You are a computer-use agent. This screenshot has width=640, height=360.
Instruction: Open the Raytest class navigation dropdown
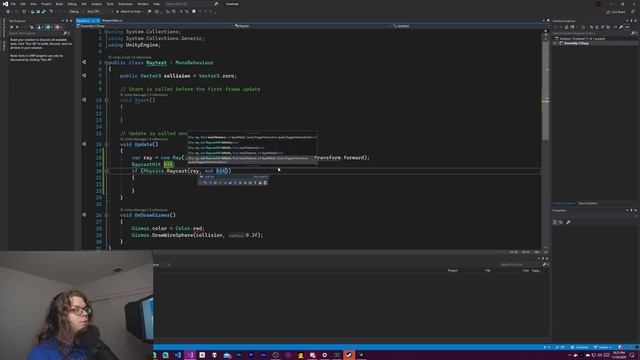point(312,26)
